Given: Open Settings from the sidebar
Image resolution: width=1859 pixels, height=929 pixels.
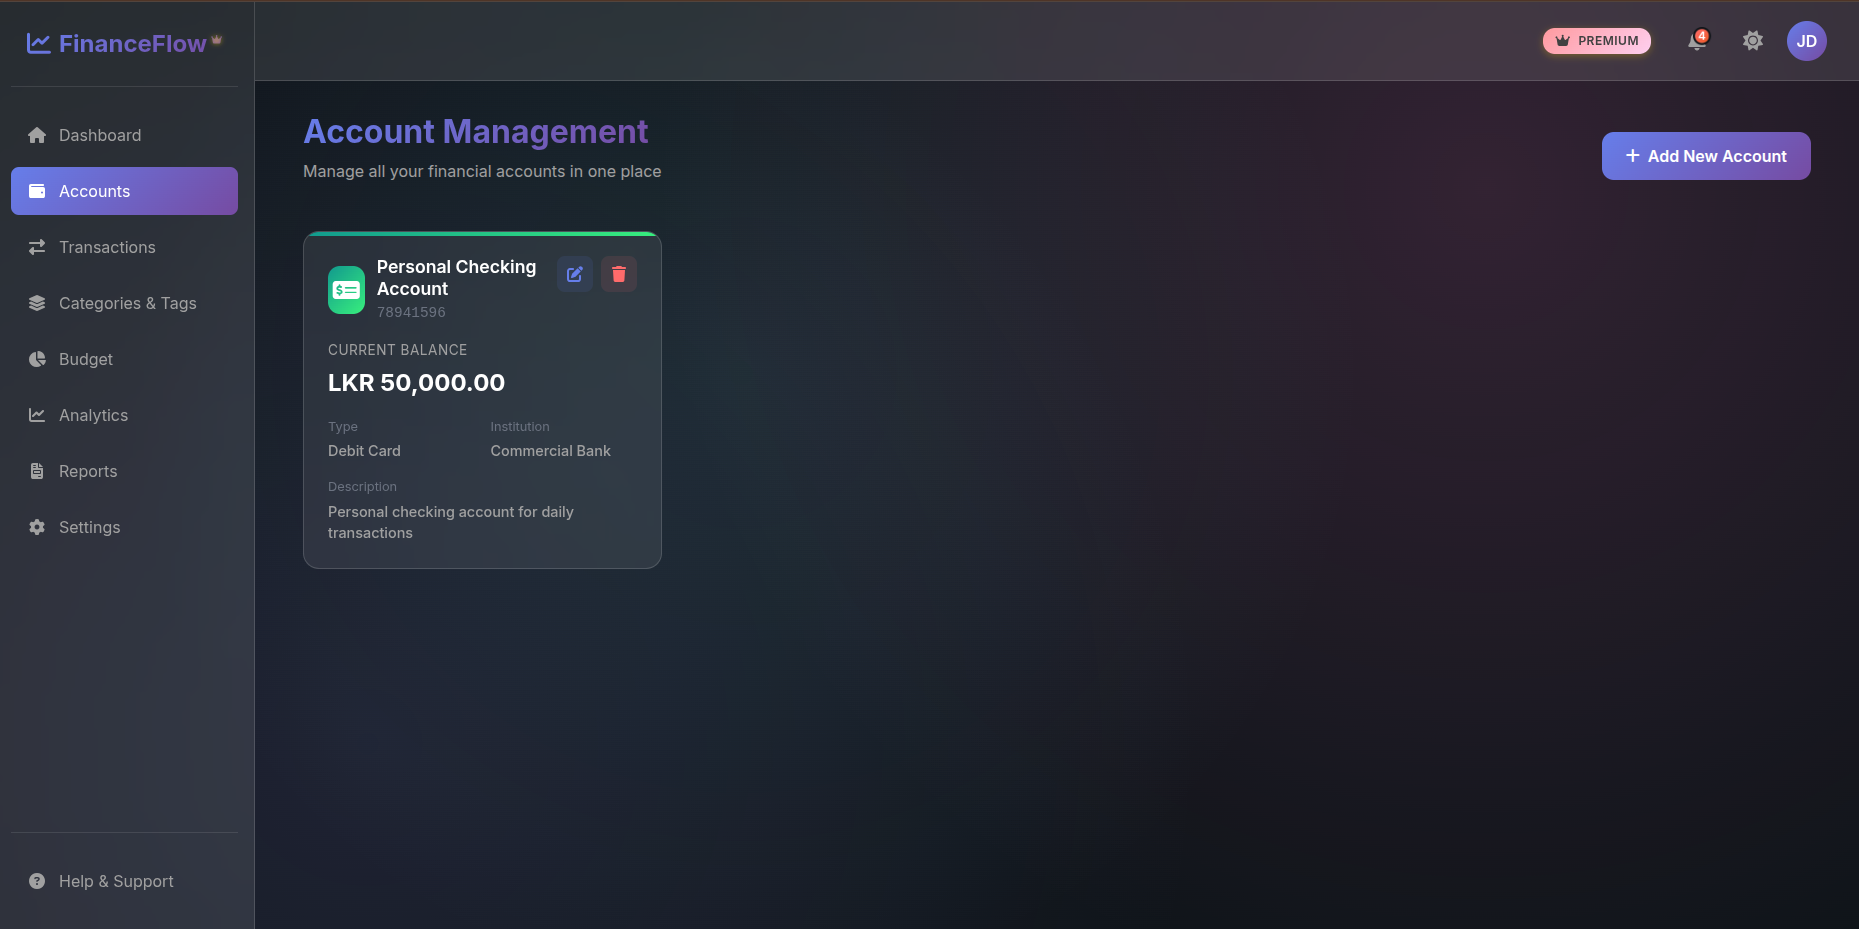Looking at the screenshot, I should coord(89,527).
